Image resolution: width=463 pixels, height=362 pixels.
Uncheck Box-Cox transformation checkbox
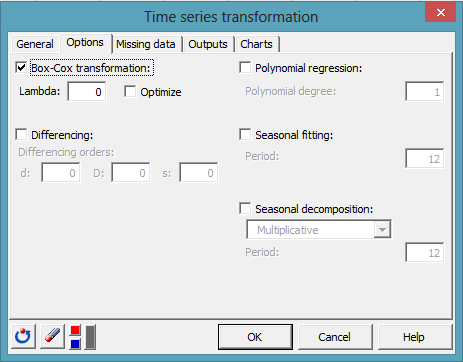coord(21,68)
